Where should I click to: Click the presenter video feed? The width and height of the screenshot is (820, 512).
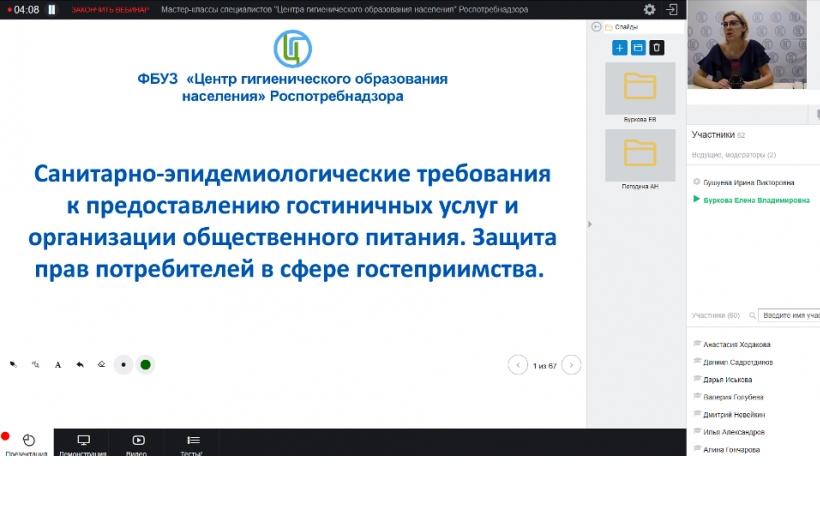tap(747, 44)
